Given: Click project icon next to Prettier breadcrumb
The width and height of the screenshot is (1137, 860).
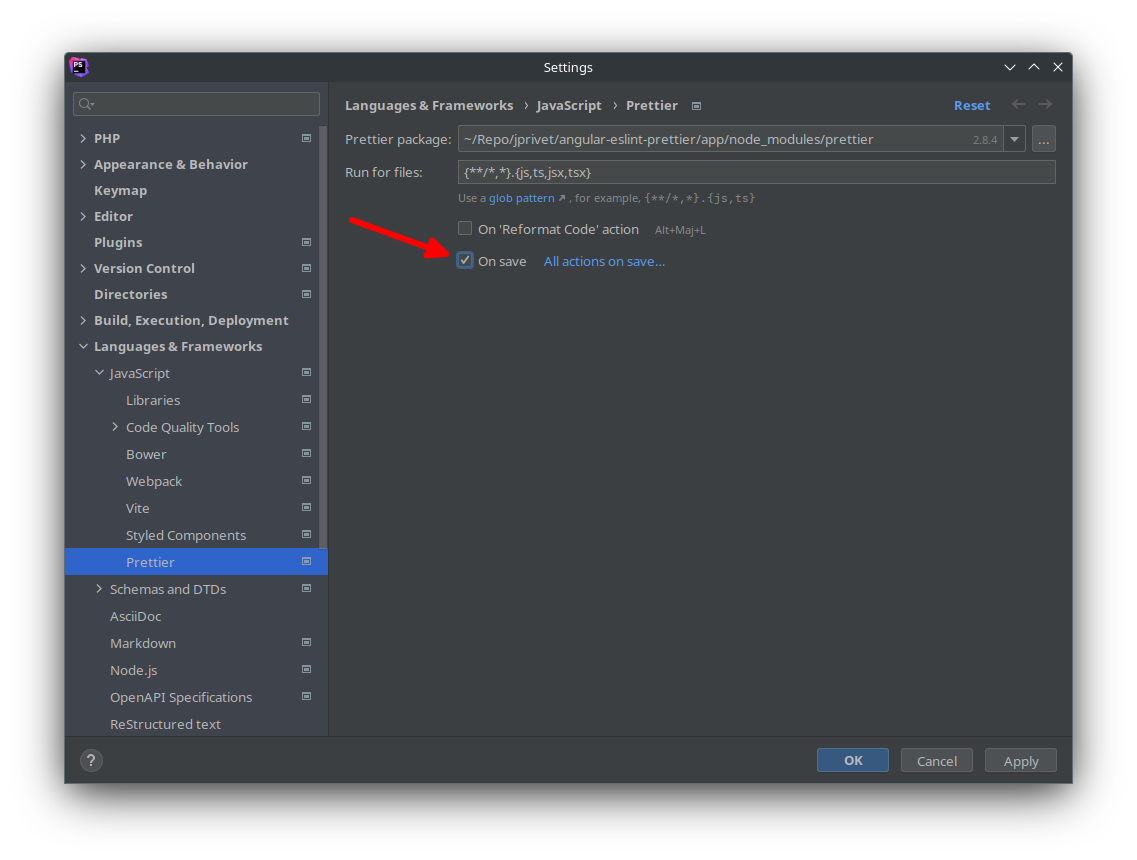Looking at the screenshot, I should click(x=697, y=106).
